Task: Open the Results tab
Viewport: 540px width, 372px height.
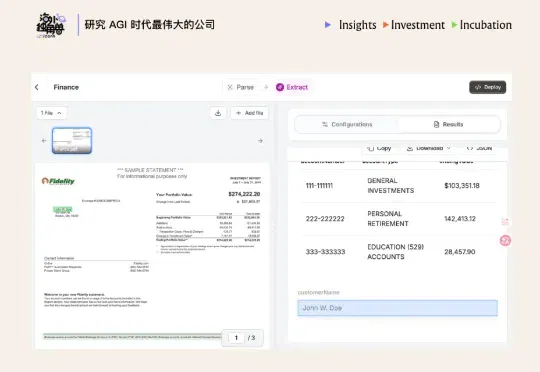Action: [448, 124]
